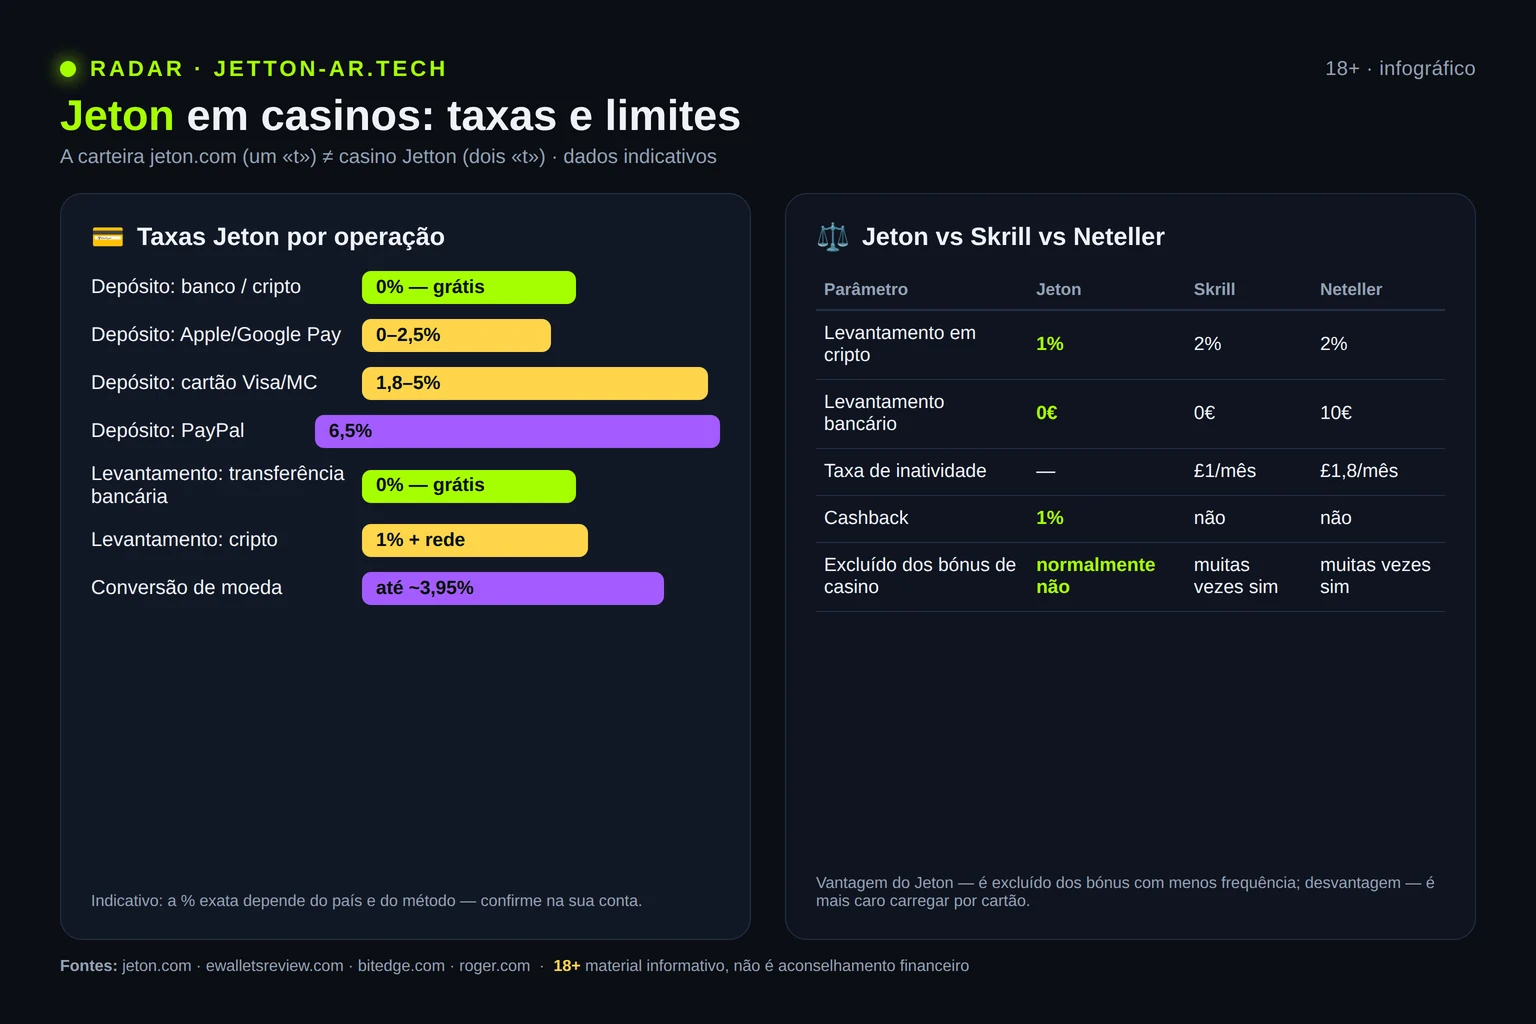
Task: Click the material informativo disclaimer text
Action: 777,966
